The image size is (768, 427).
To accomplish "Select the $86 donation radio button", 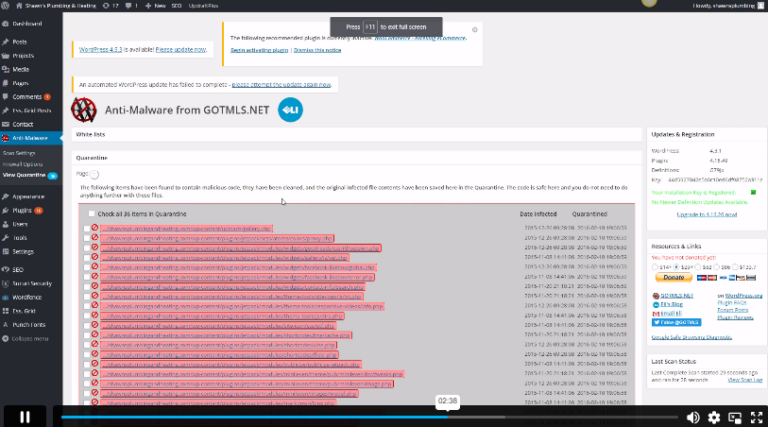I will point(716,267).
